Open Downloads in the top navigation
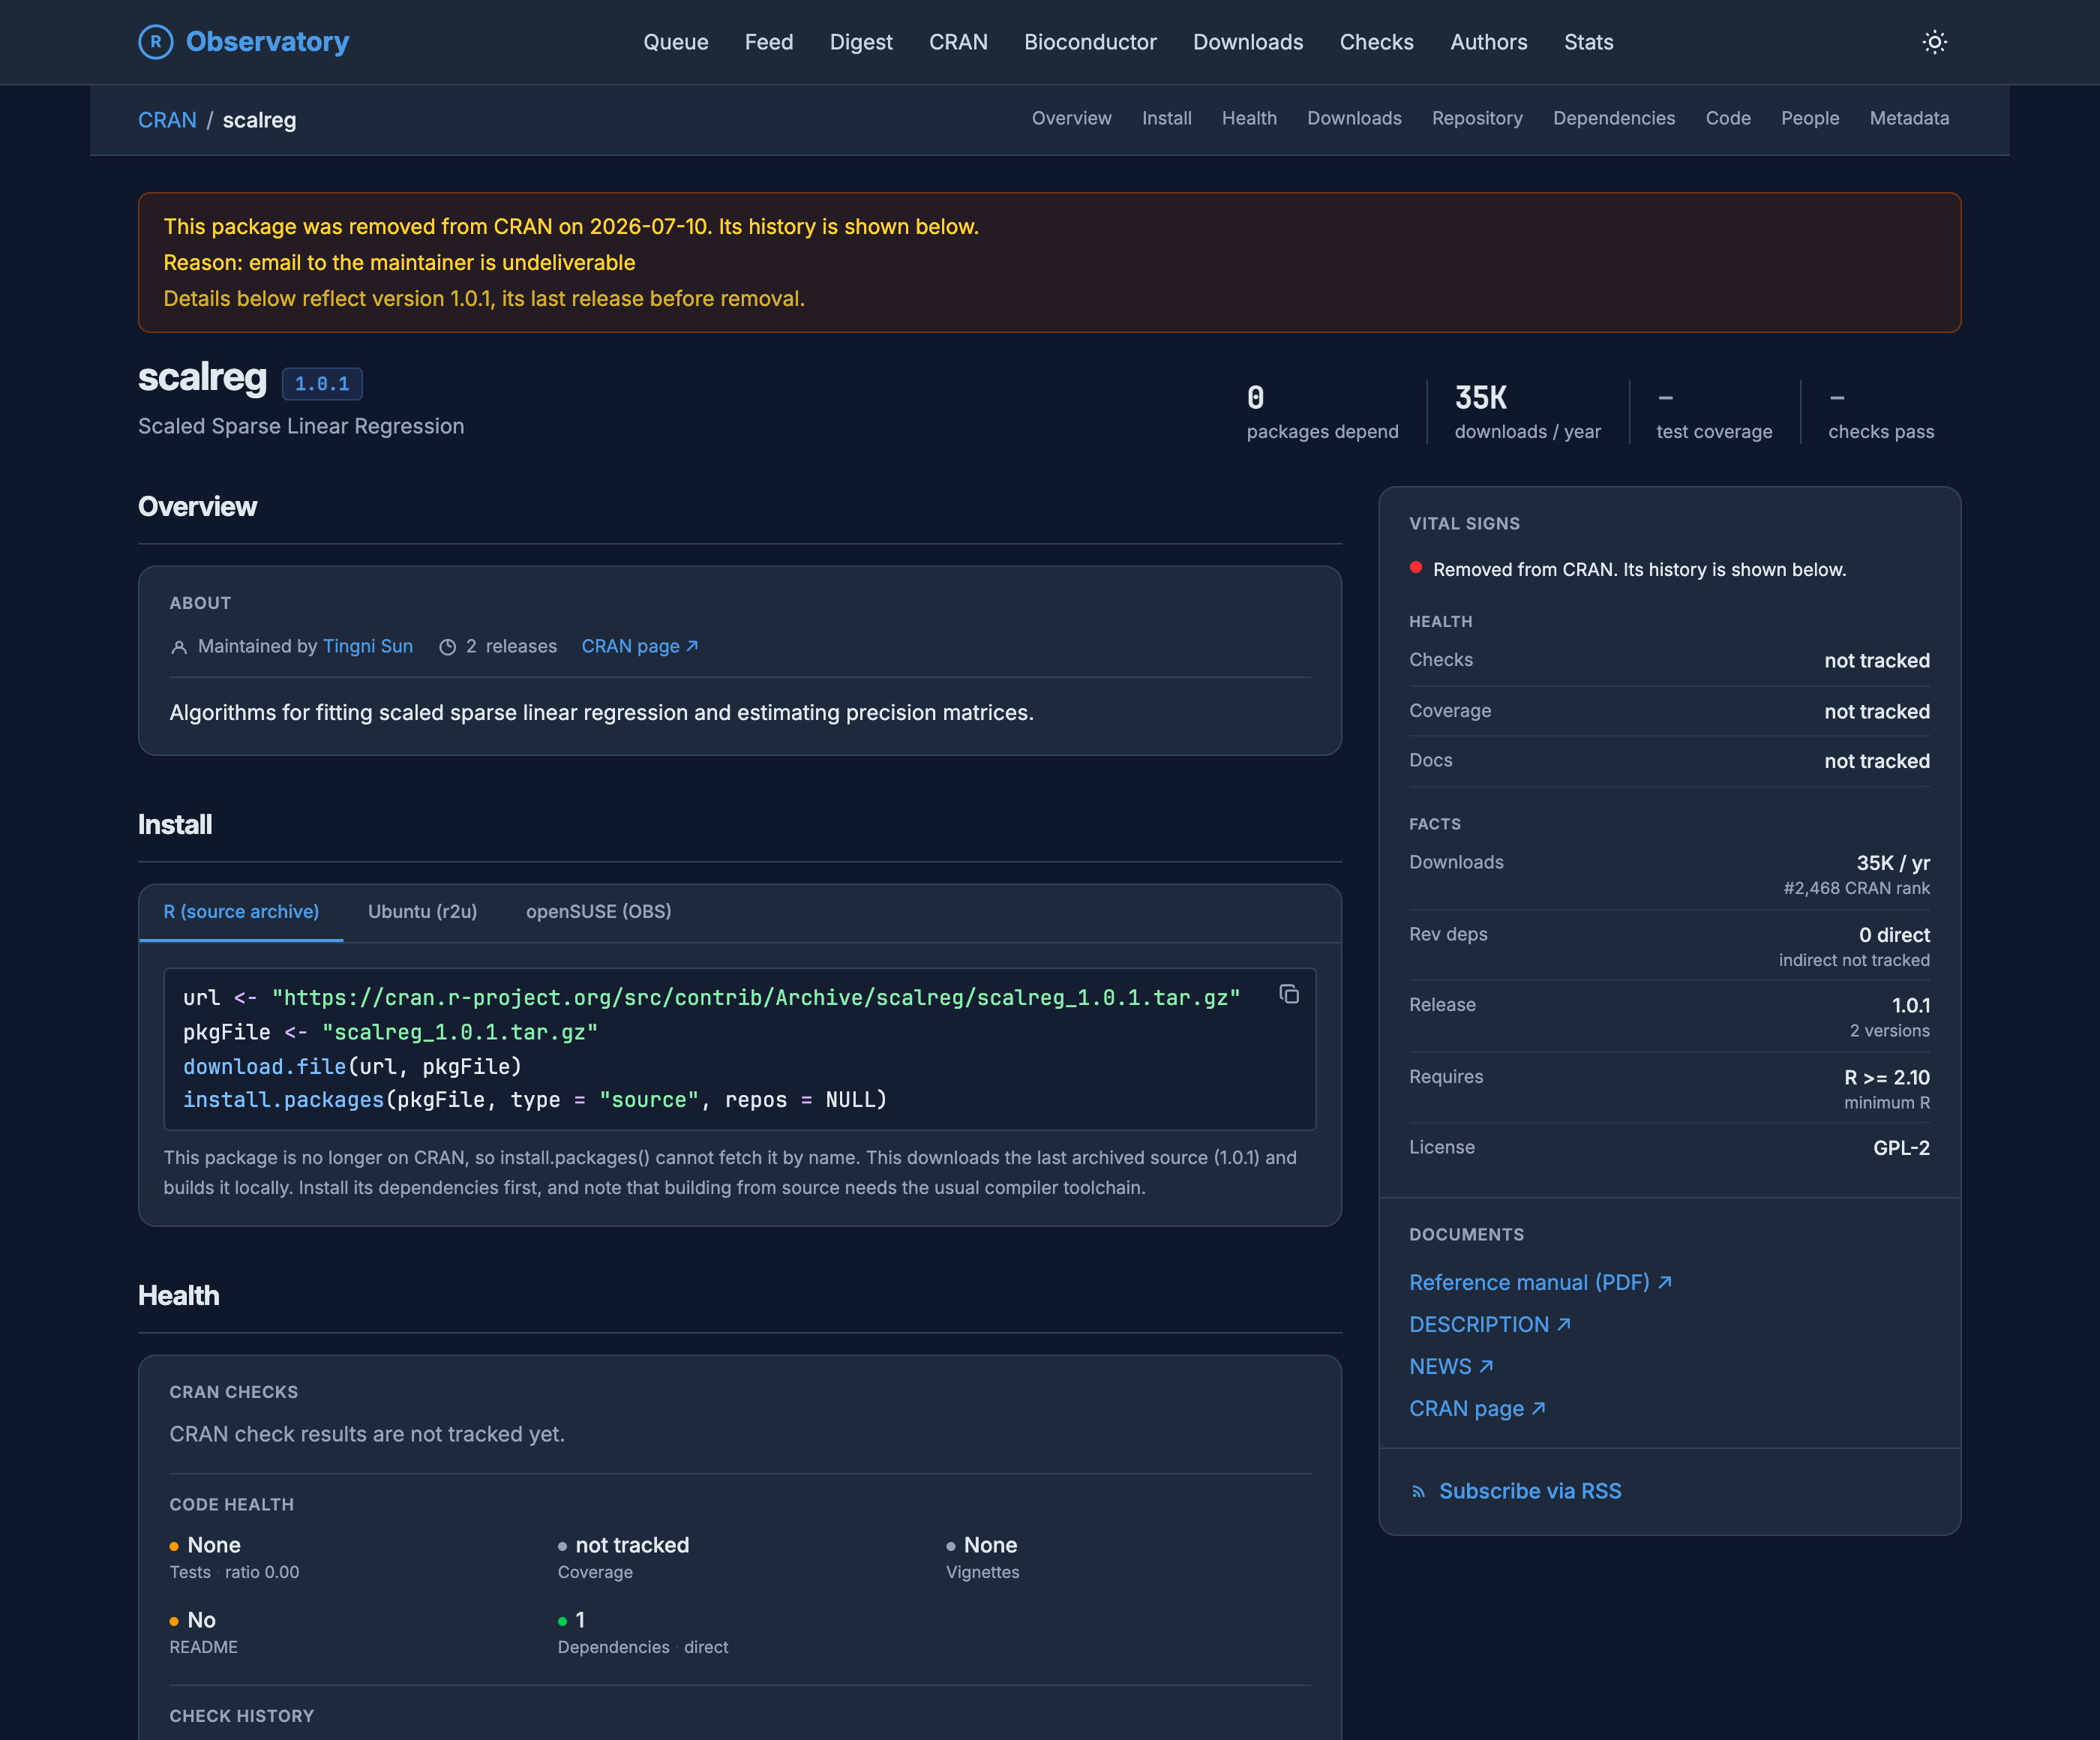This screenshot has height=1740, width=2100. click(1248, 42)
